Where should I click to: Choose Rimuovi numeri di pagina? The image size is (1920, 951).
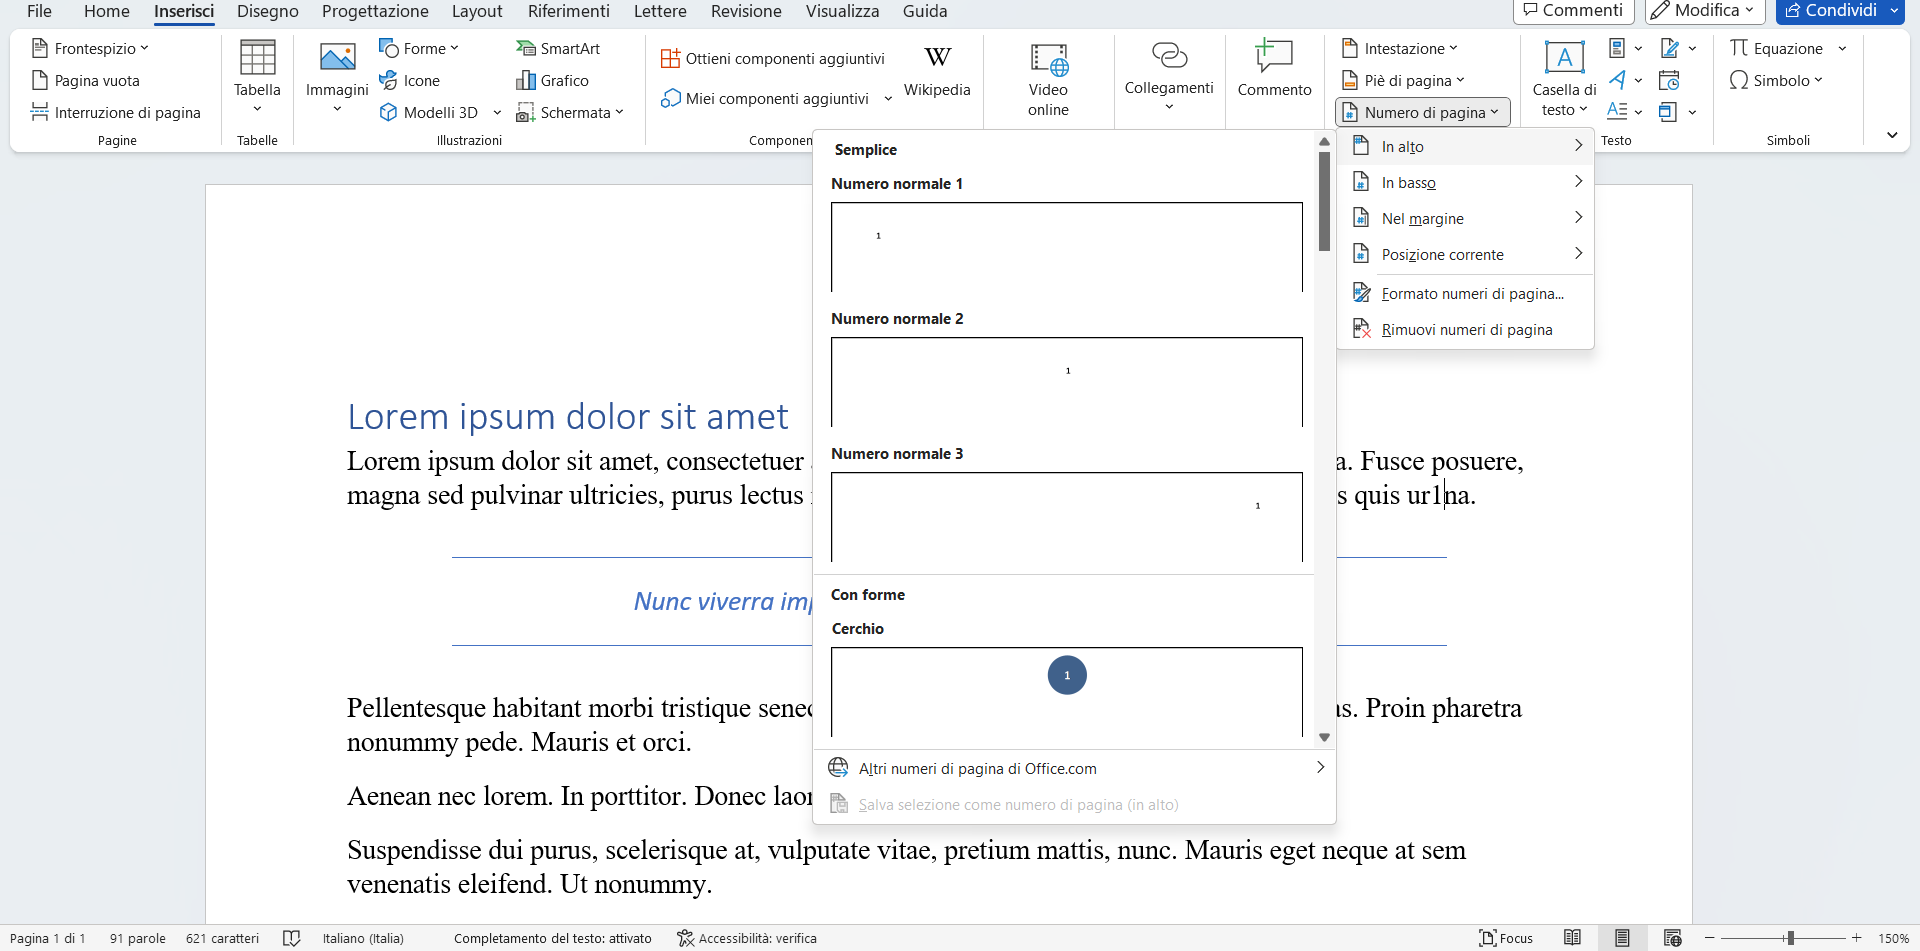tap(1466, 328)
